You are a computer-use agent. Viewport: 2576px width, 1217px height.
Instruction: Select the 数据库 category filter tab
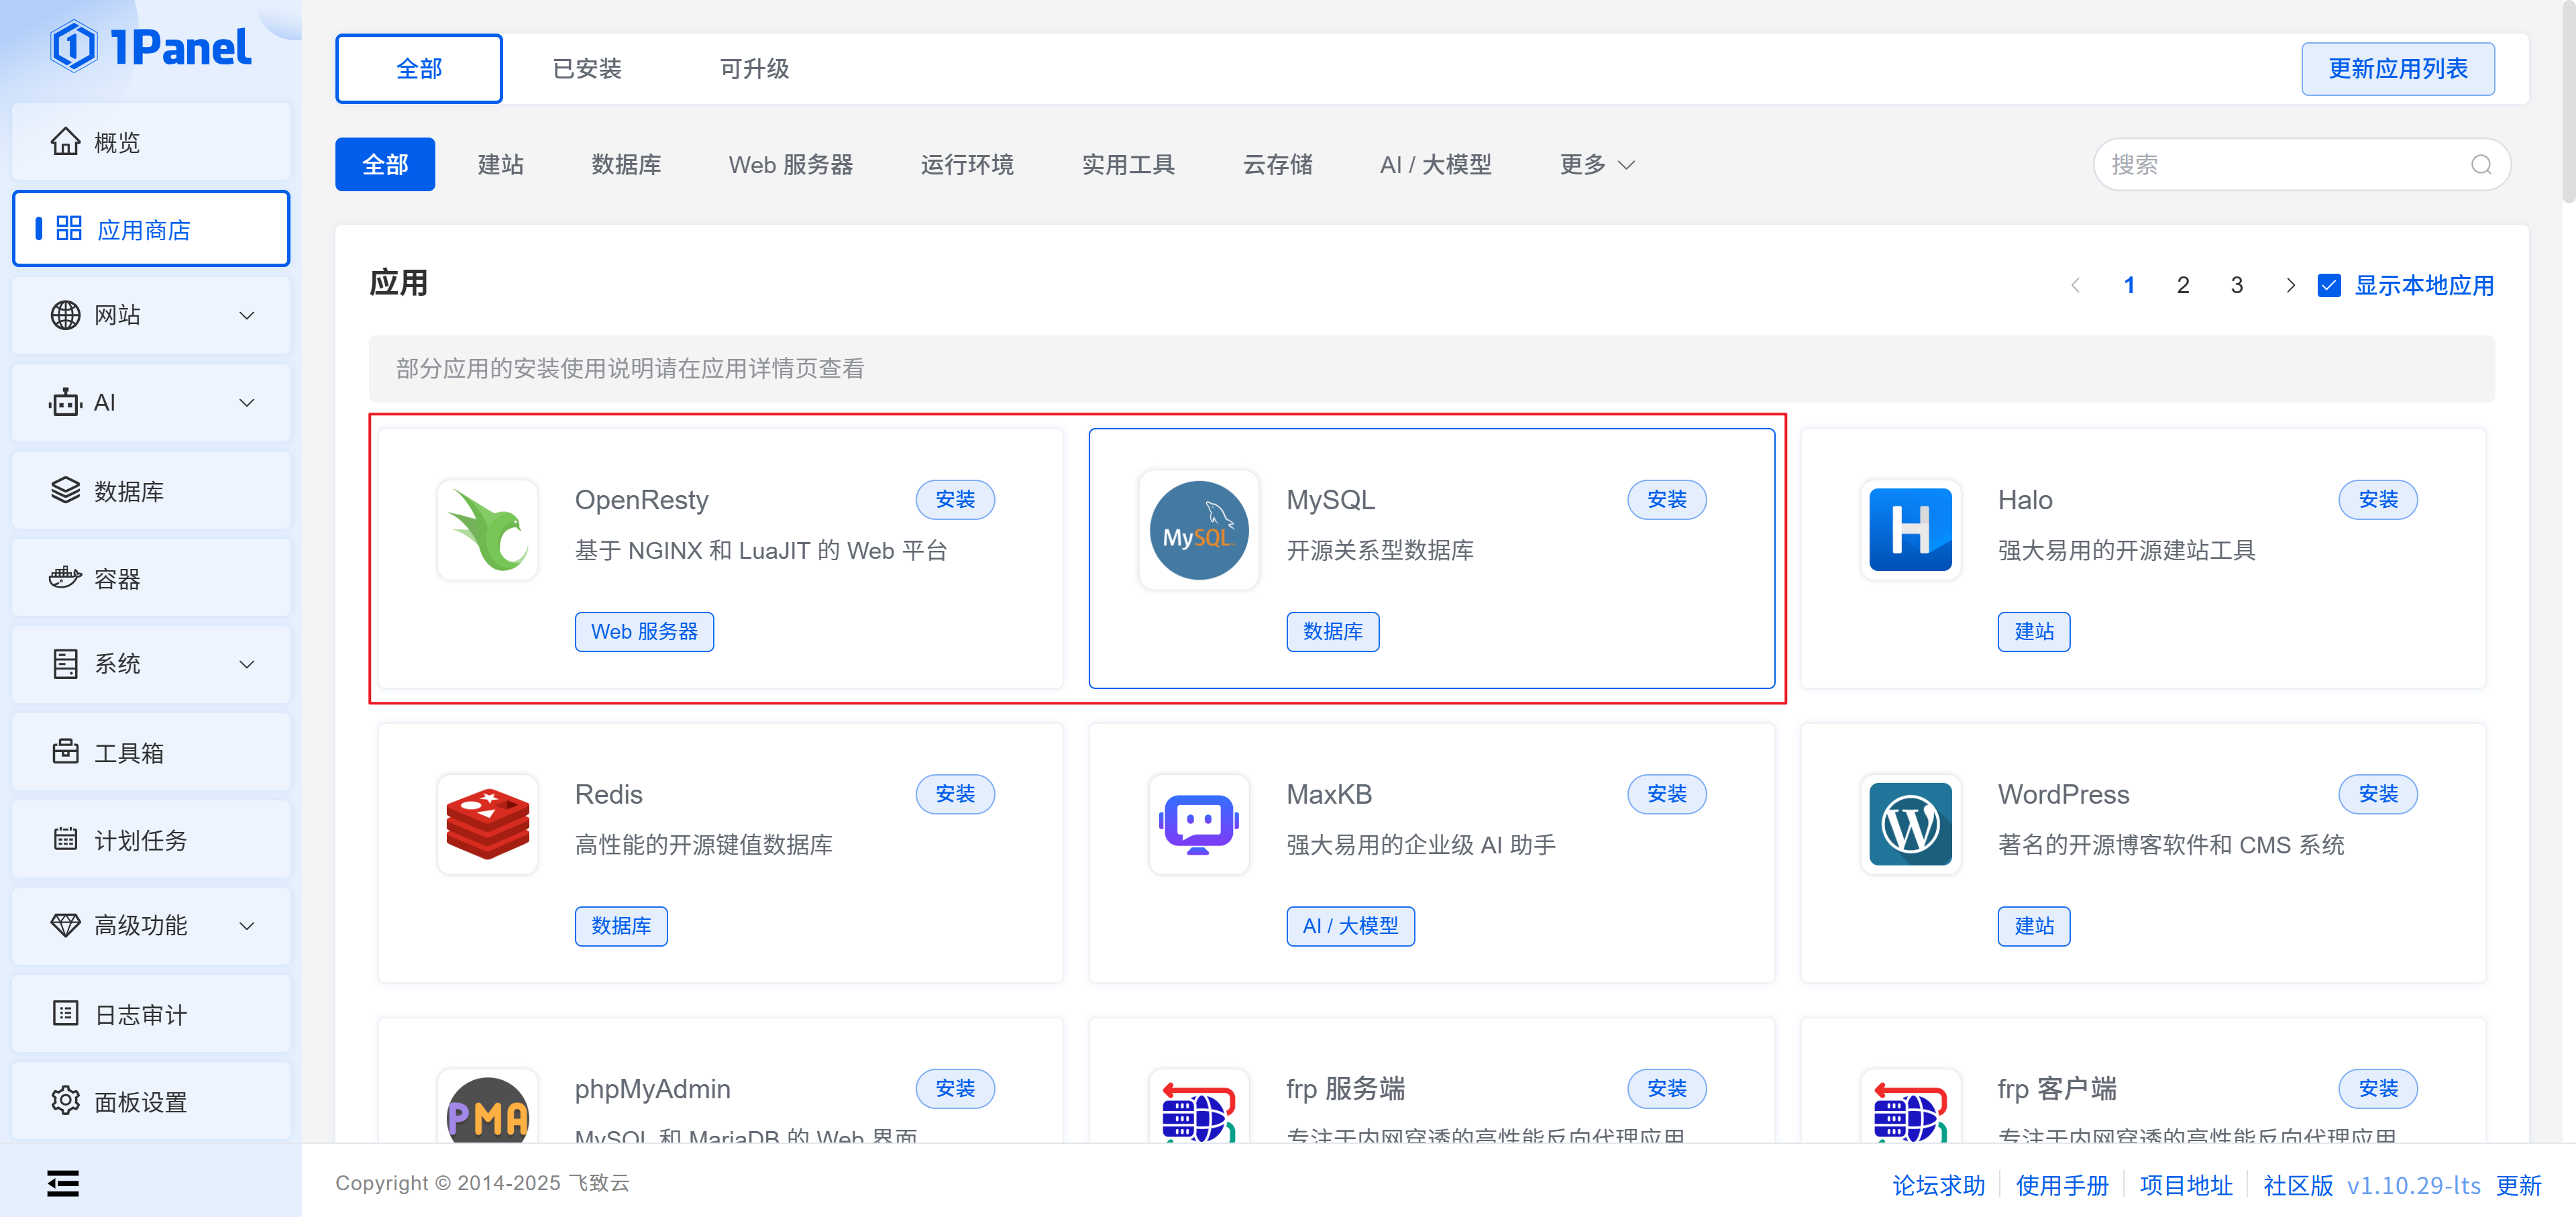[x=626, y=165]
